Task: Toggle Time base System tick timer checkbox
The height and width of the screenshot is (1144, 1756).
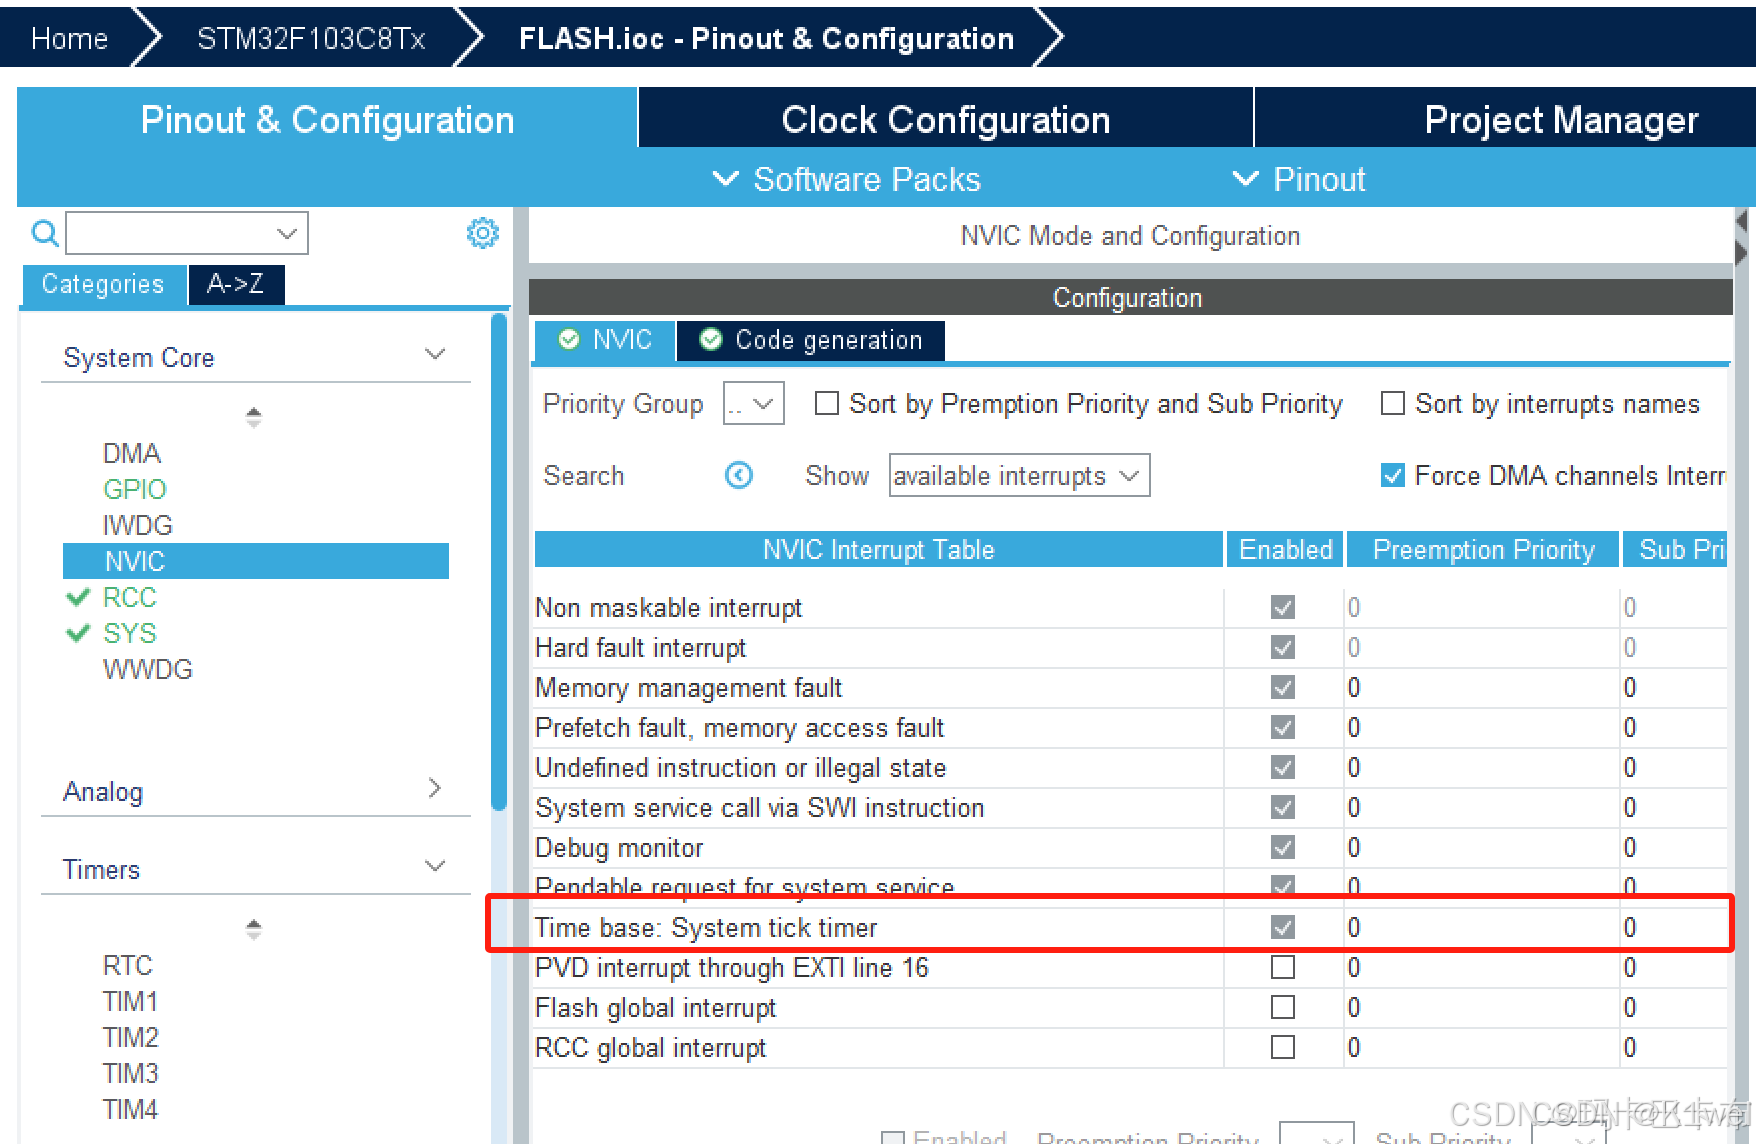Action: coord(1283,927)
